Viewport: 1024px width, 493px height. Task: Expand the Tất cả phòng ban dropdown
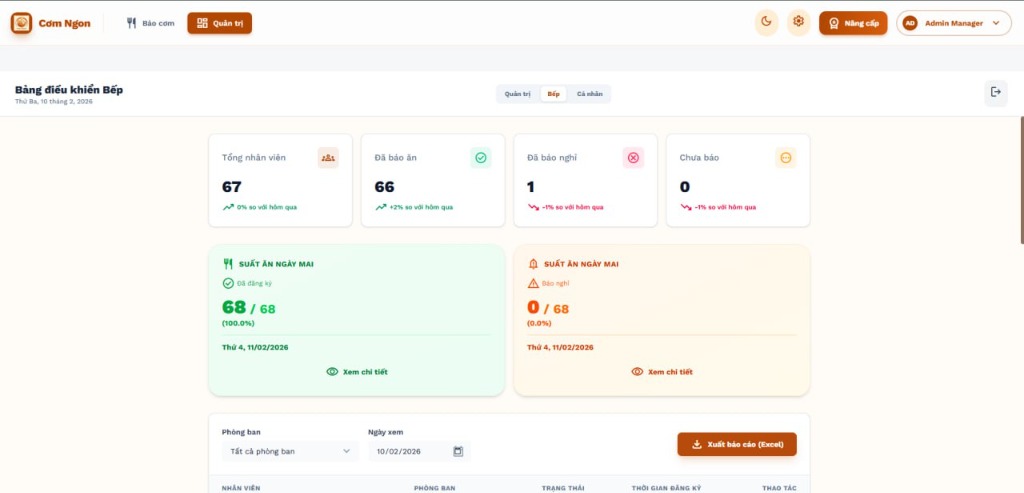(290, 451)
